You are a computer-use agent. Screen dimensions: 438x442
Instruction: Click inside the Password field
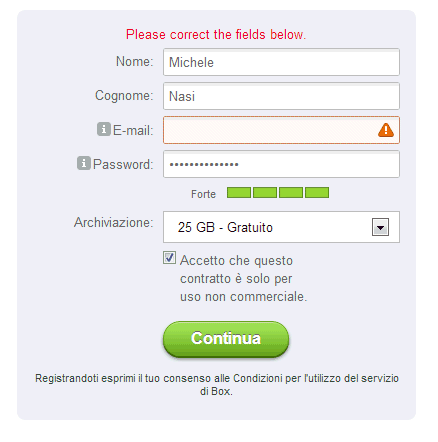click(x=281, y=164)
